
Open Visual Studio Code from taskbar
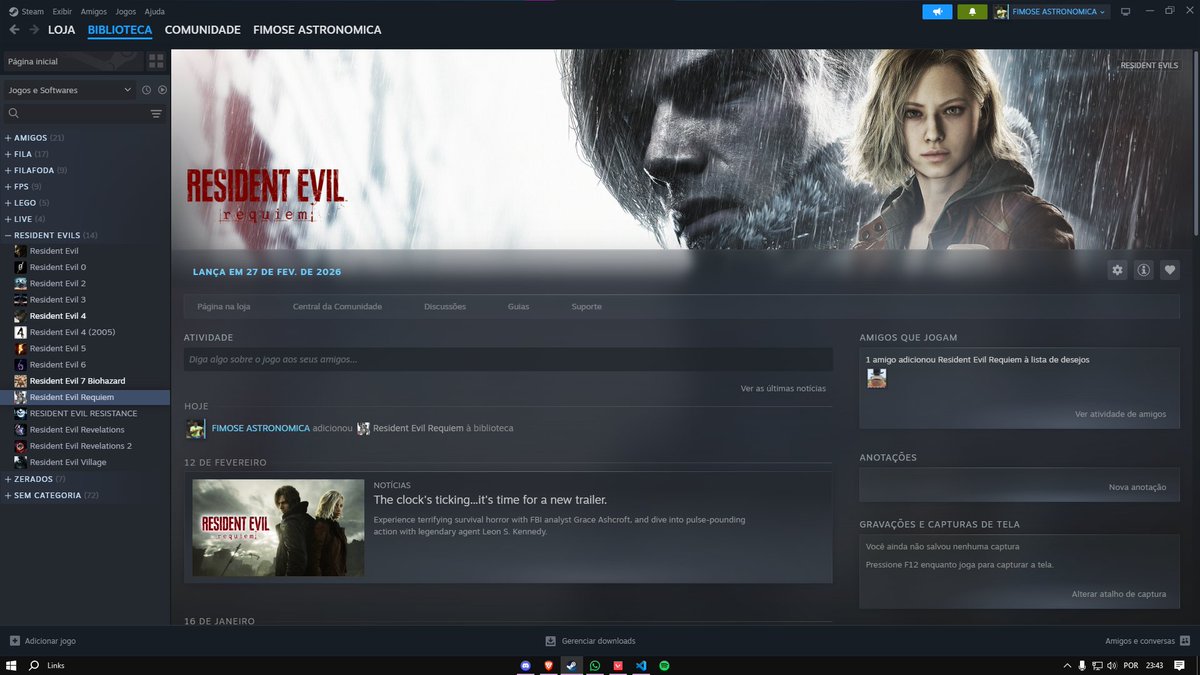642,665
